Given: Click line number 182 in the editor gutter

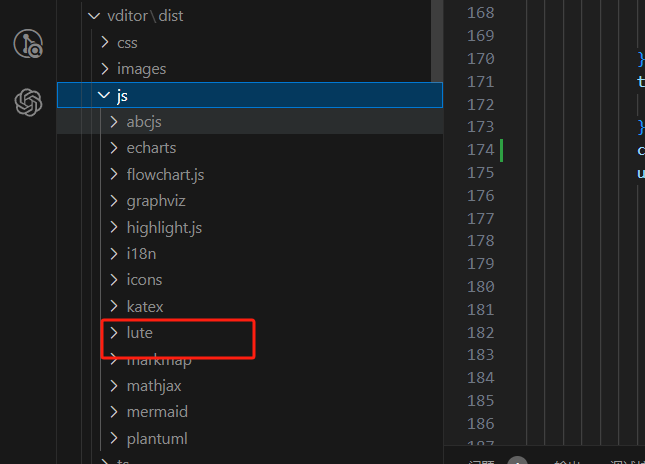Looking at the screenshot, I should [480, 332].
